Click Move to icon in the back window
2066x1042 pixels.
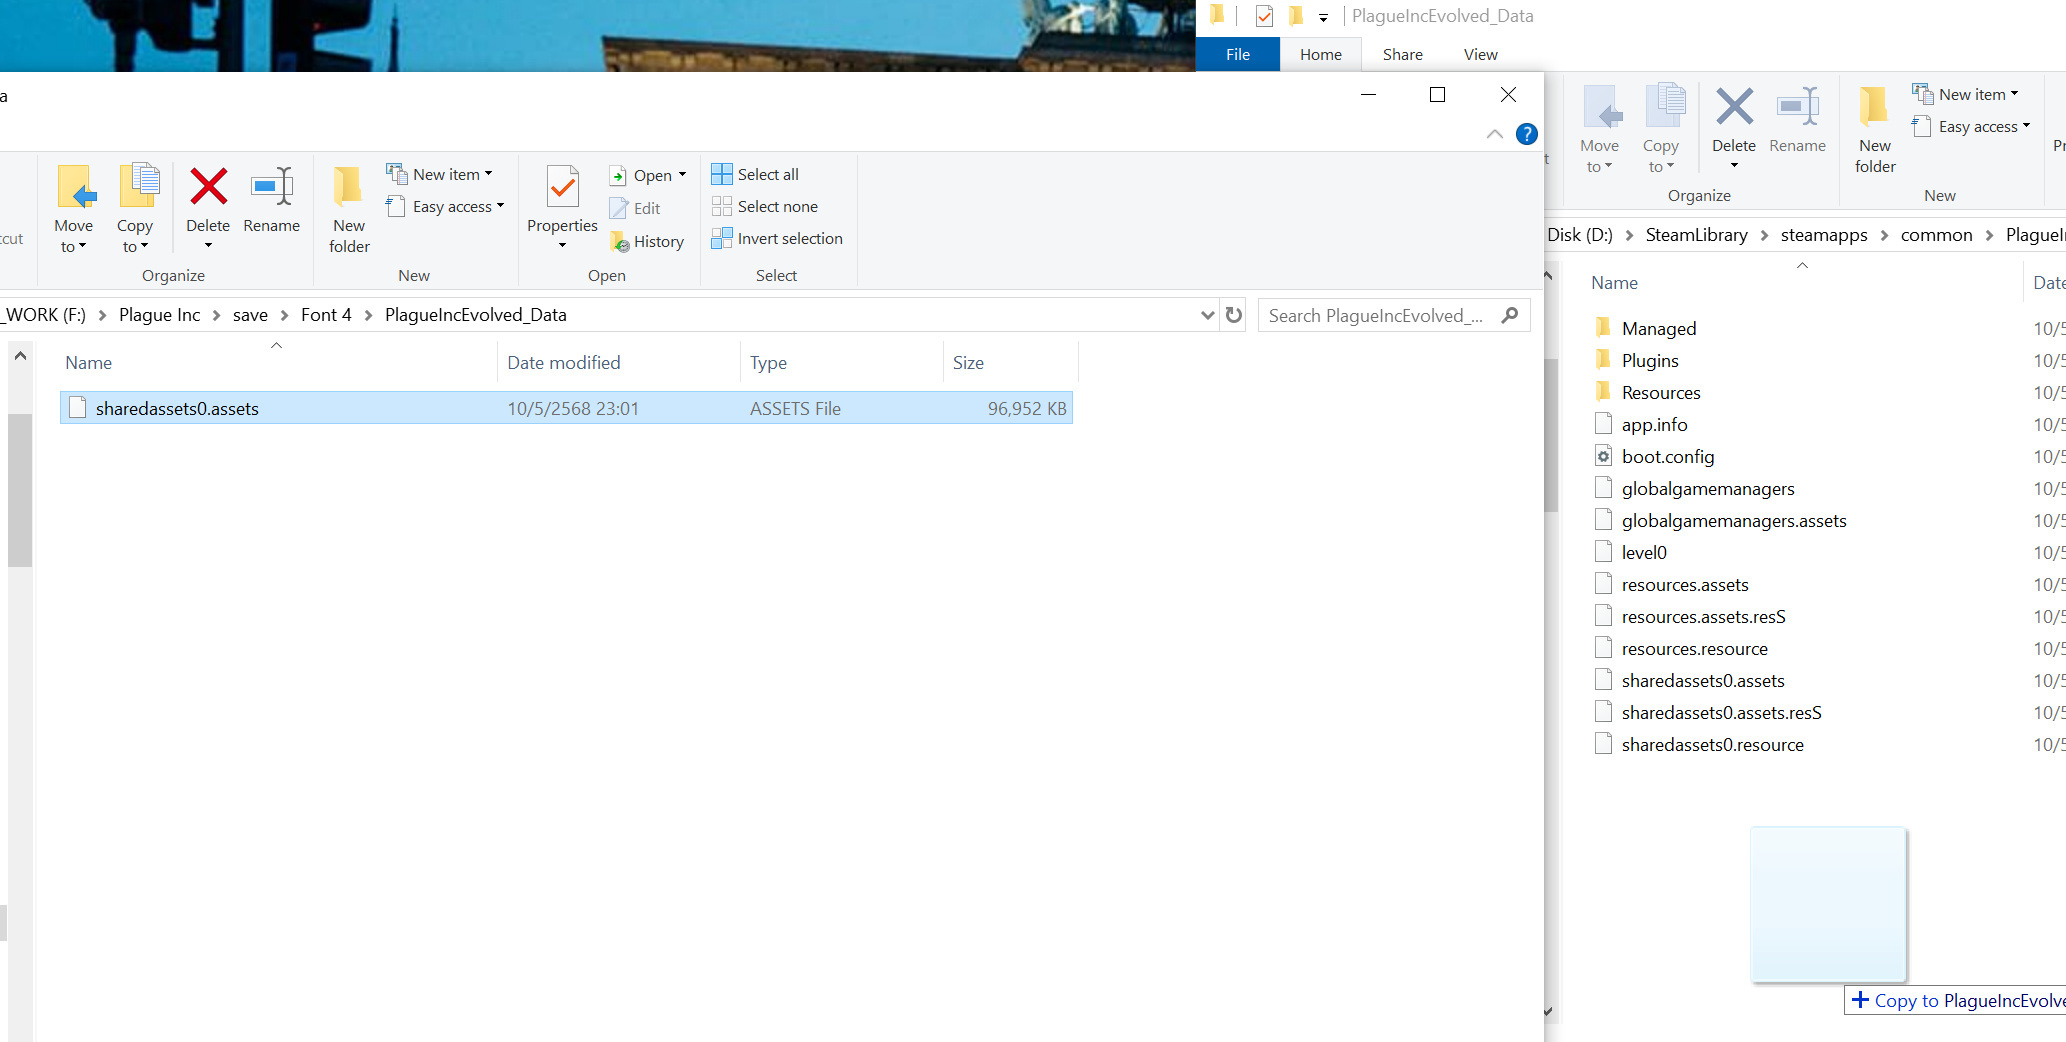click(1602, 106)
